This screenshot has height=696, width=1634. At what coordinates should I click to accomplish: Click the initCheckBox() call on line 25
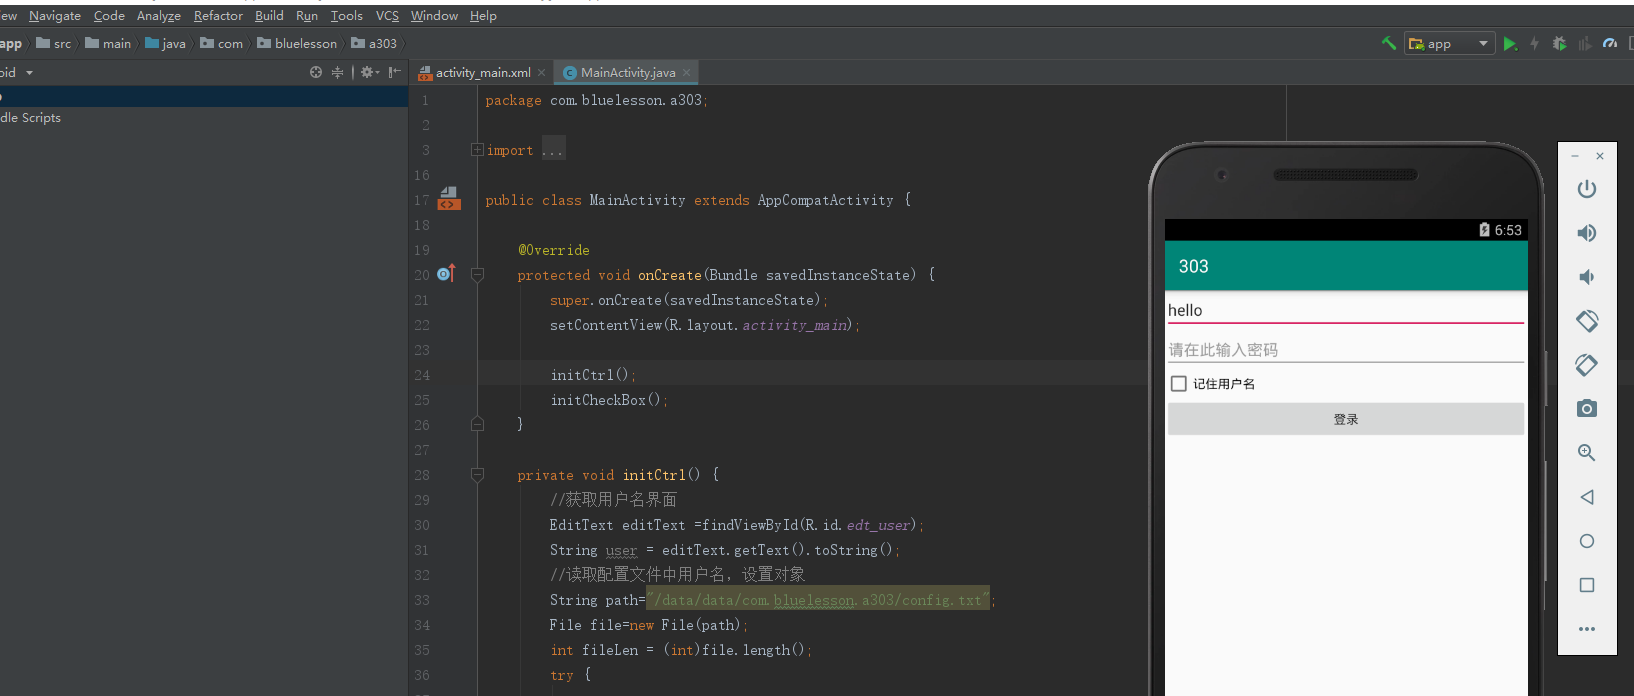point(608,400)
